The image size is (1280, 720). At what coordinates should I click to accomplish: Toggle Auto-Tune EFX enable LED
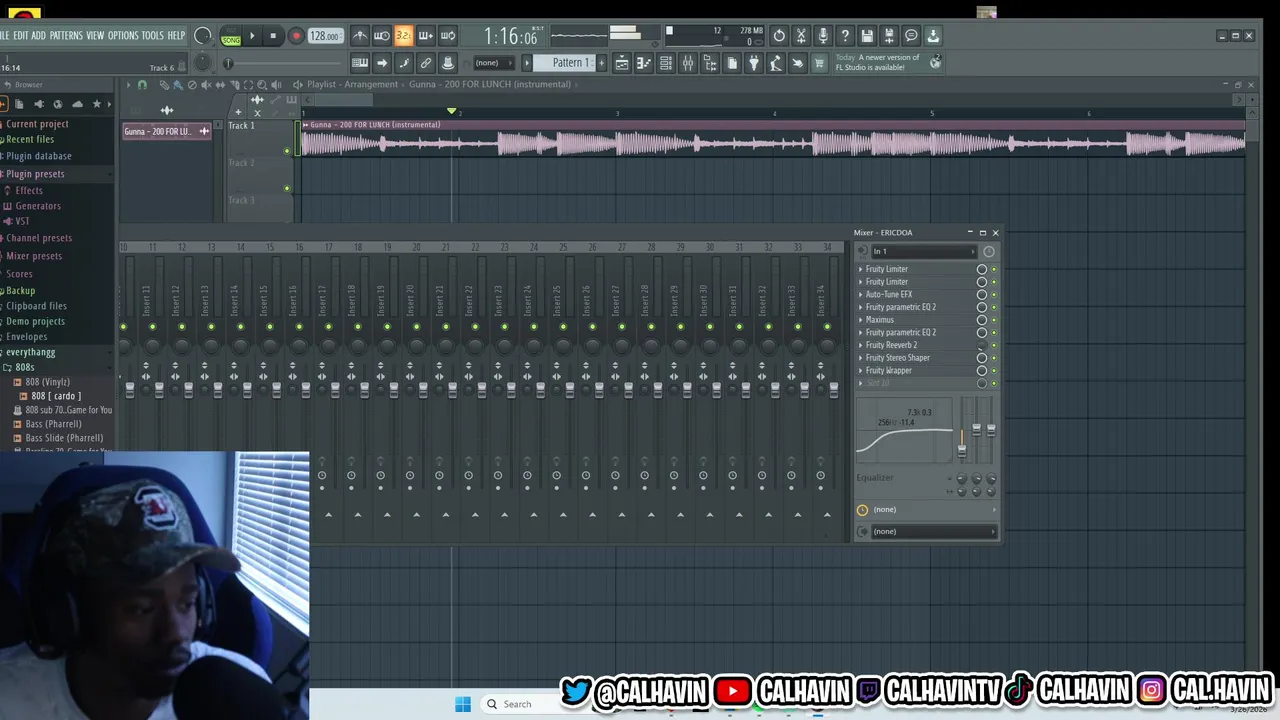[x=994, y=295]
